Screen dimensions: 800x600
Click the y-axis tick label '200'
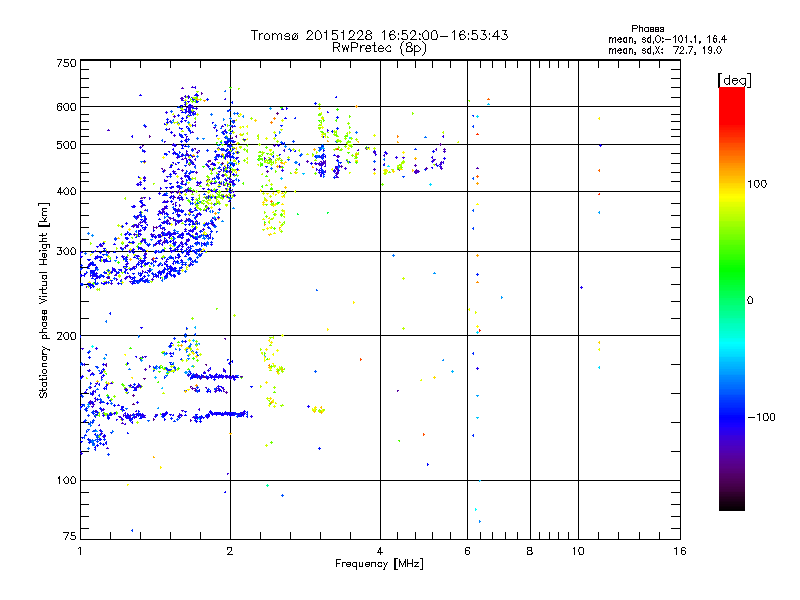[x=66, y=336]
